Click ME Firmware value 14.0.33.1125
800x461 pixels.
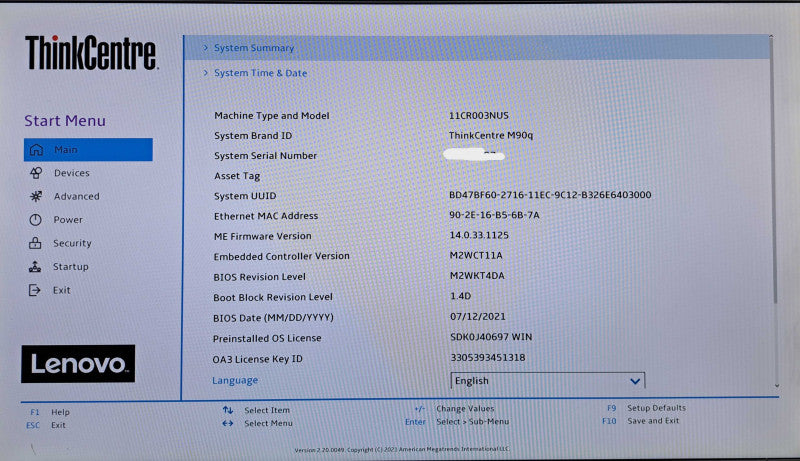click(479, 235)
